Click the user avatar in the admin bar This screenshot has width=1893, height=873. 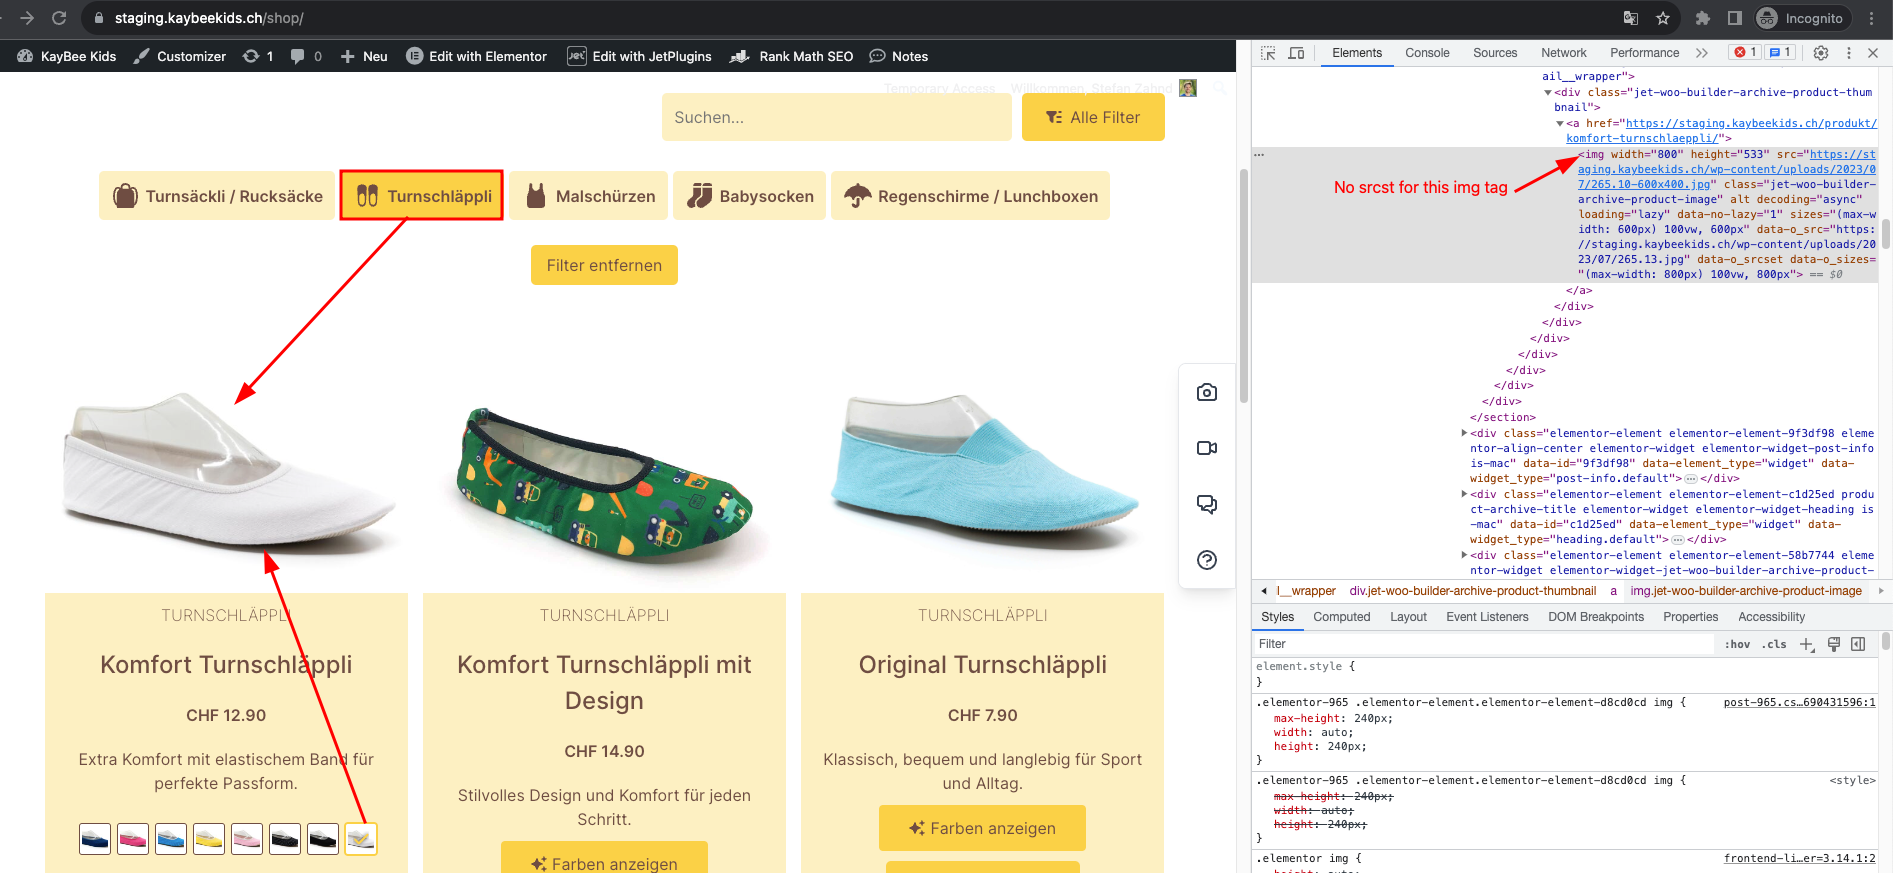point(1188,88)
